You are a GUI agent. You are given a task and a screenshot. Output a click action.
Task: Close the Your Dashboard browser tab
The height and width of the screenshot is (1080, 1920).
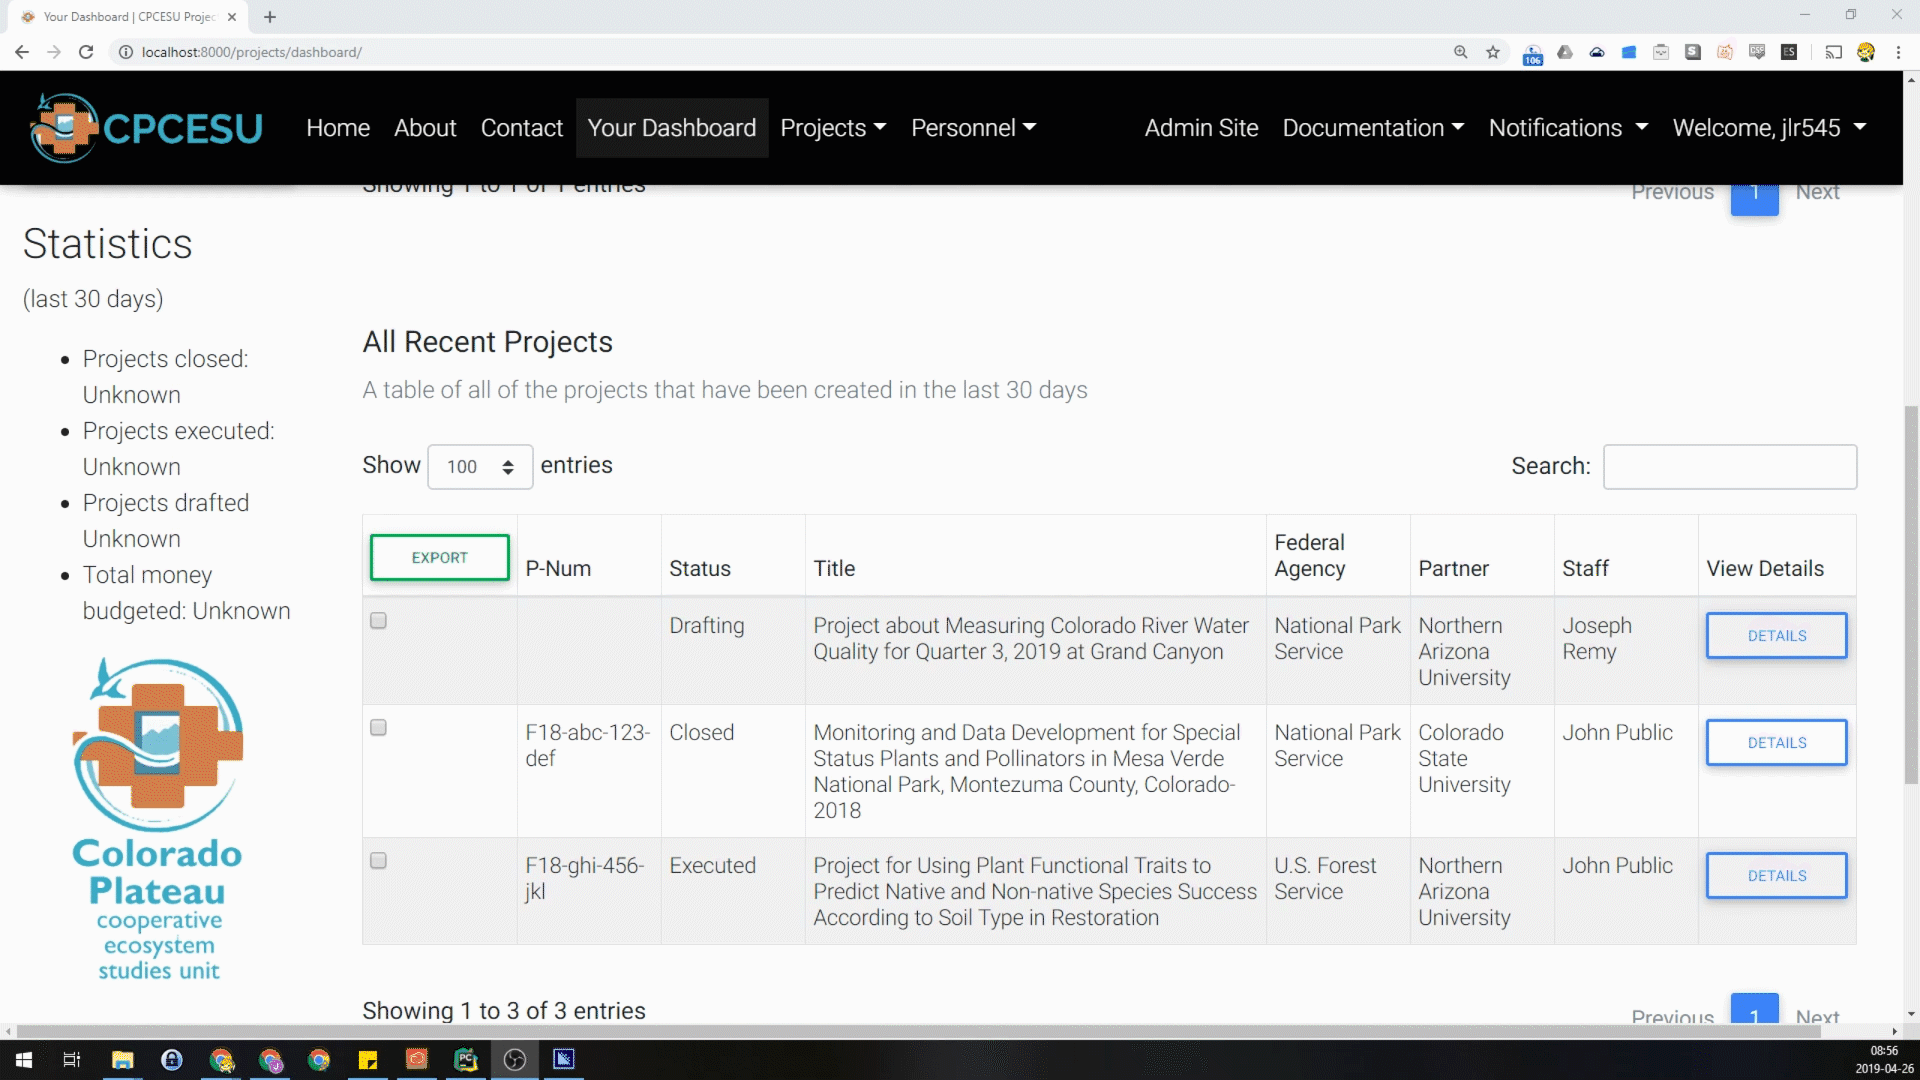click(x=232, y=17)
